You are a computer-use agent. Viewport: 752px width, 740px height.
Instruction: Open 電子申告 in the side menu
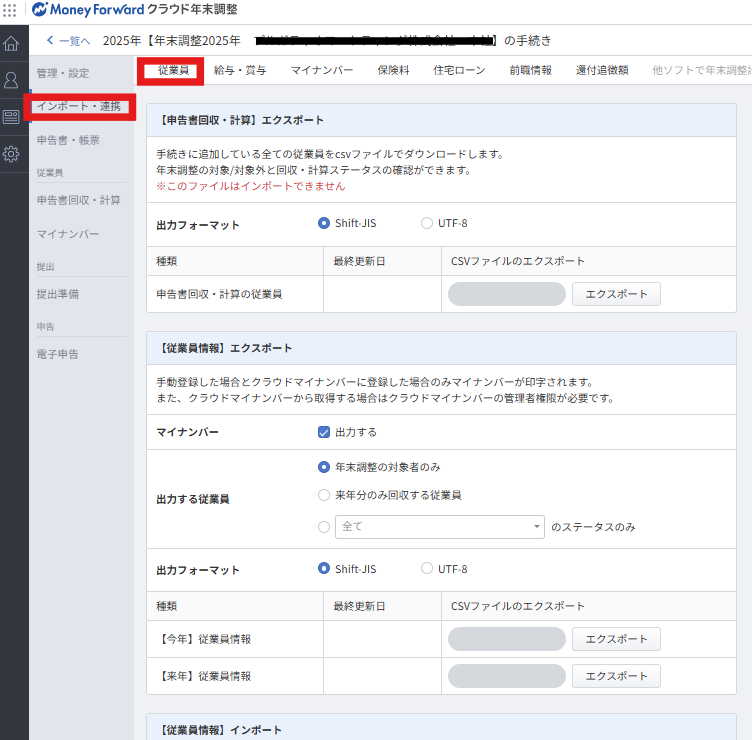click(x=57, y=354)
